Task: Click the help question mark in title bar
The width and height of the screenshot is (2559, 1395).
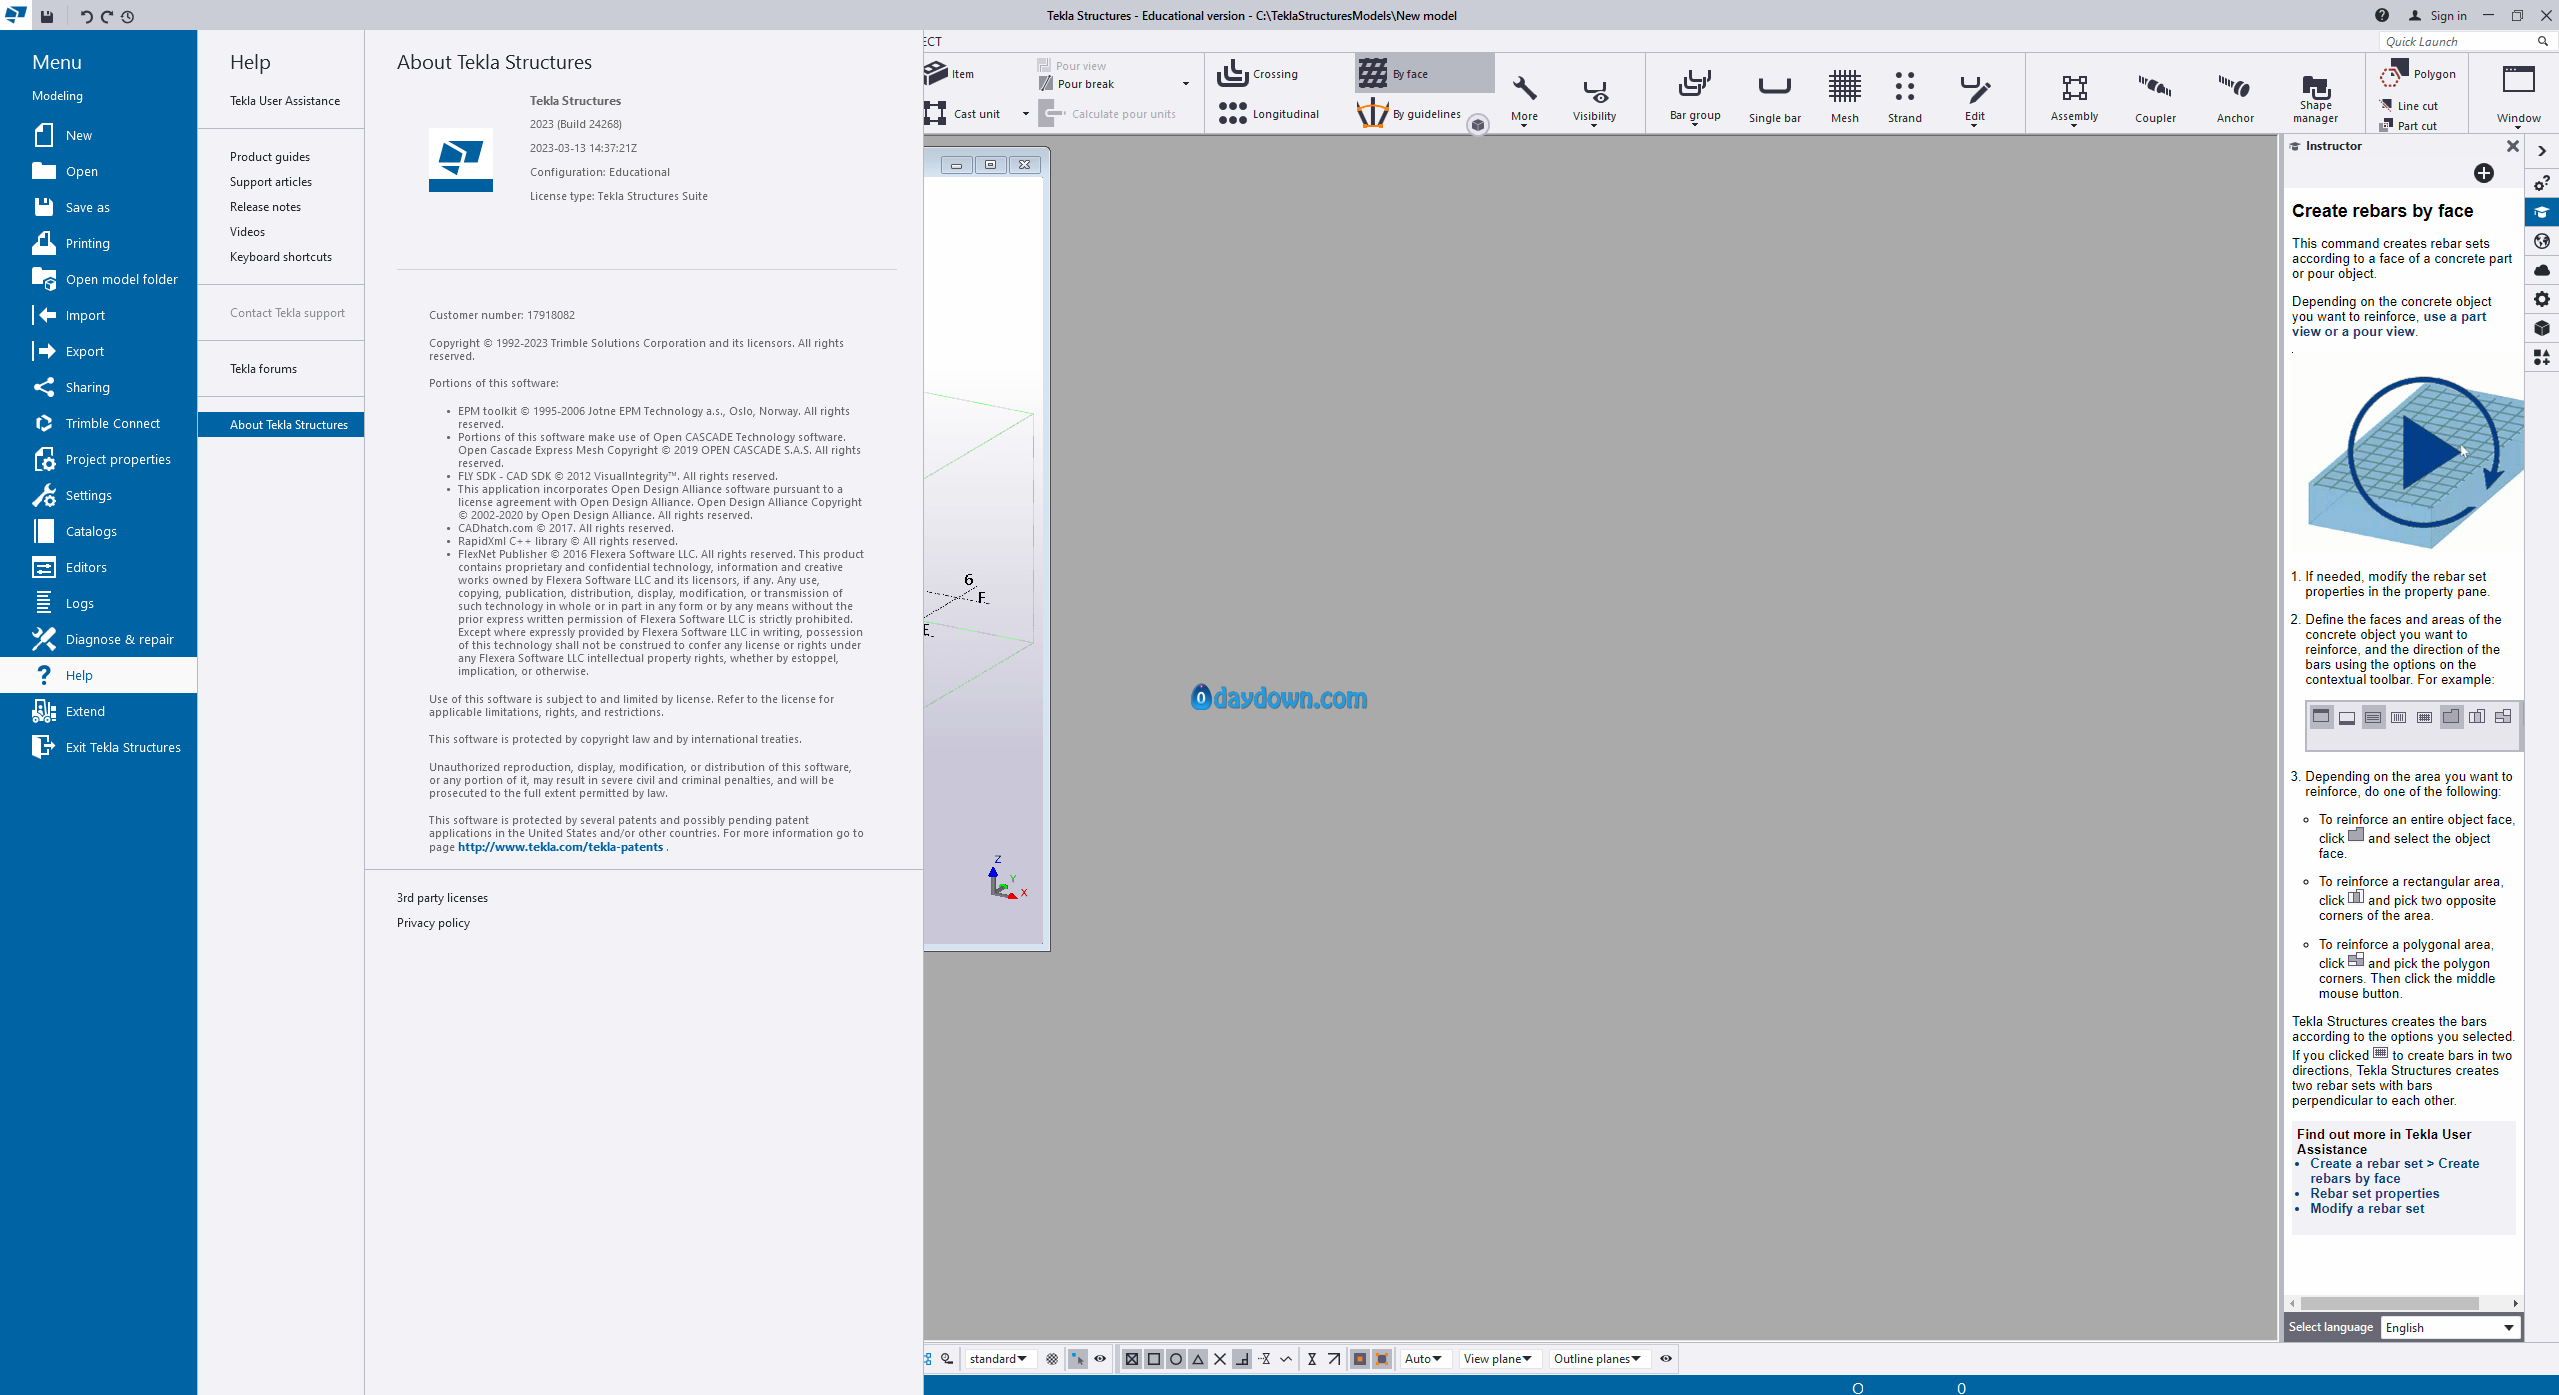Action: (2382, 15)
